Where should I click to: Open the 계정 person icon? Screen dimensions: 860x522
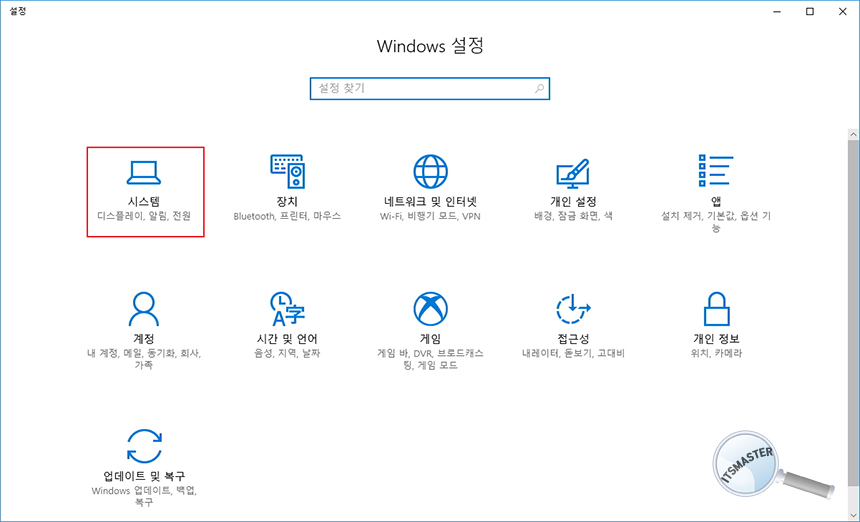[x=144, y=309]
